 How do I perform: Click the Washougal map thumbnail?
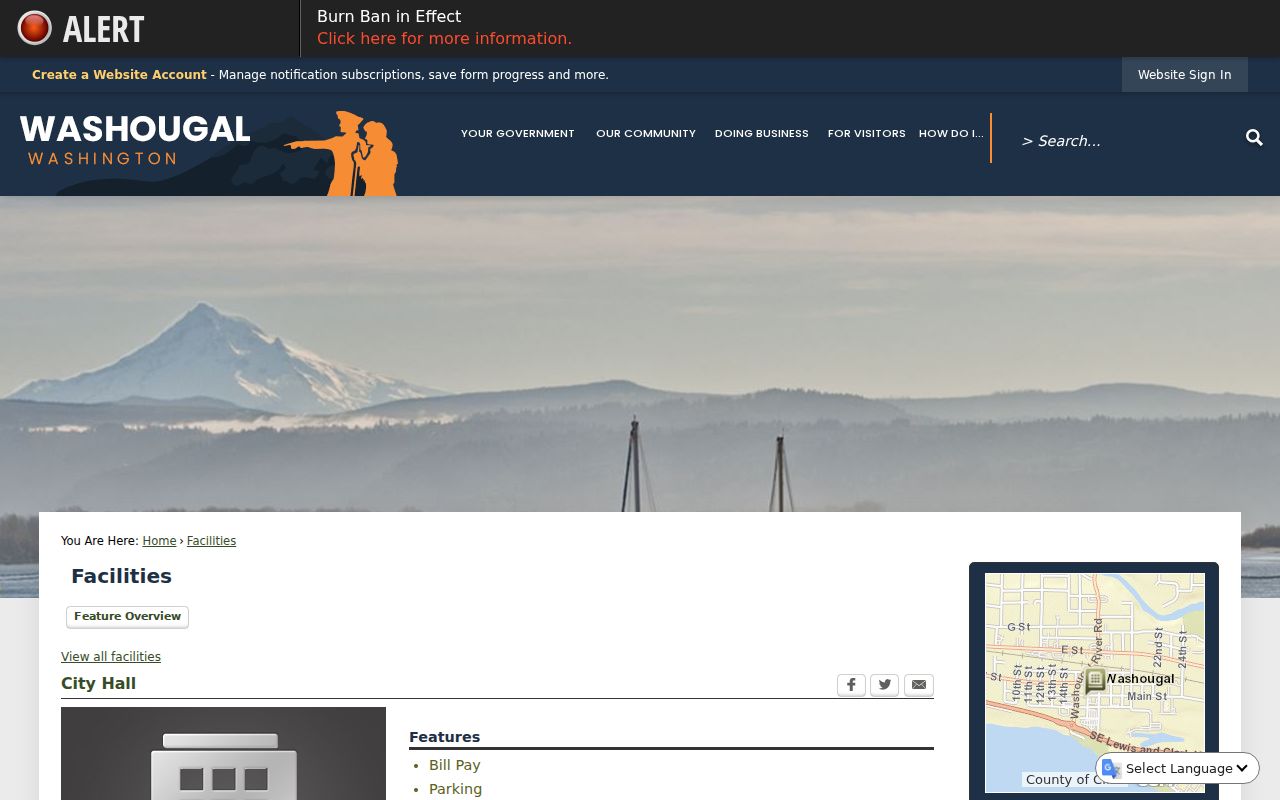(x=1095, y=683)
